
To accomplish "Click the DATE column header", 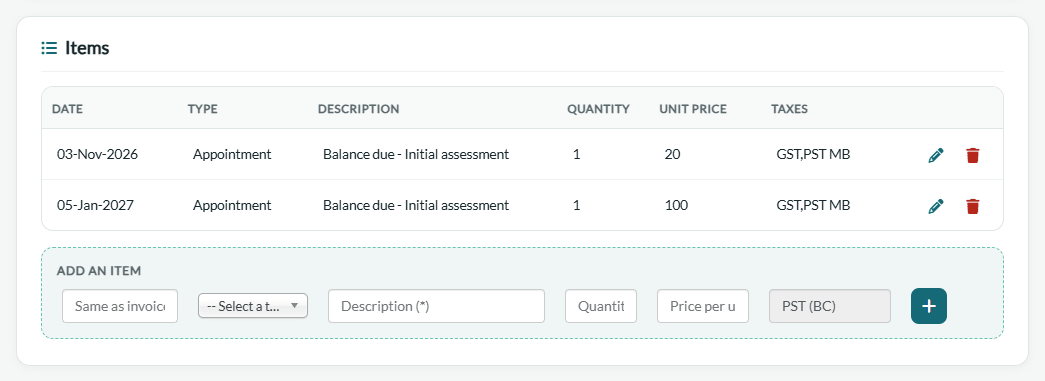I will pos(67,109).
